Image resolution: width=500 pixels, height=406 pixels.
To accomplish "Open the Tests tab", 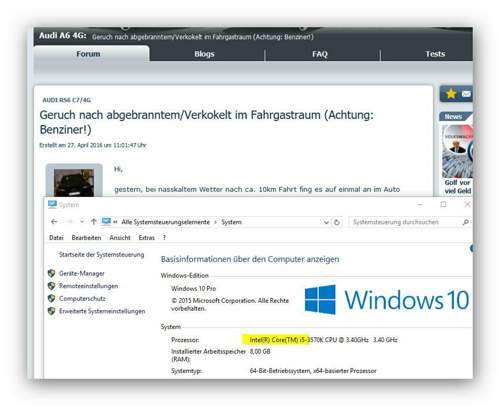I will pos(435,54).
